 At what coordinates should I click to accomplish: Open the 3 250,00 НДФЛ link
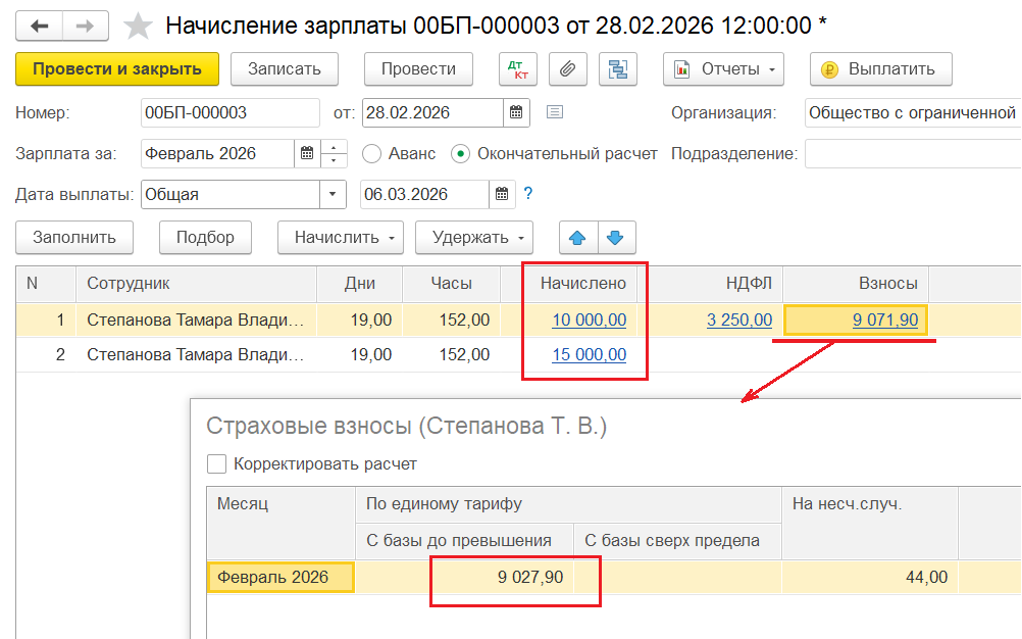tap(739, 320)
